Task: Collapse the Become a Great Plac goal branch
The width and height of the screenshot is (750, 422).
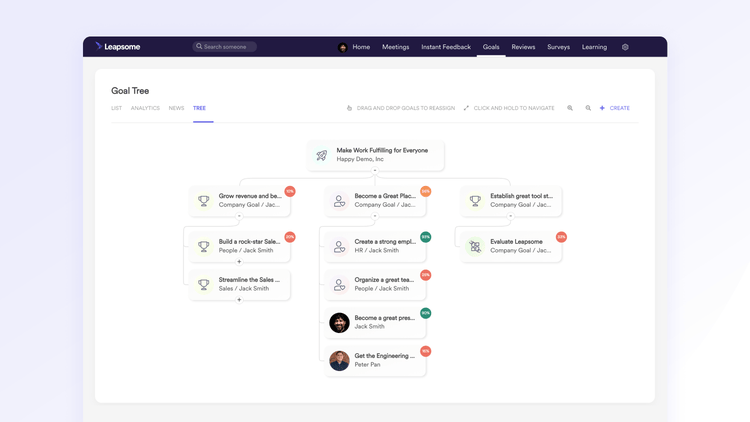Action: point(375,216)
